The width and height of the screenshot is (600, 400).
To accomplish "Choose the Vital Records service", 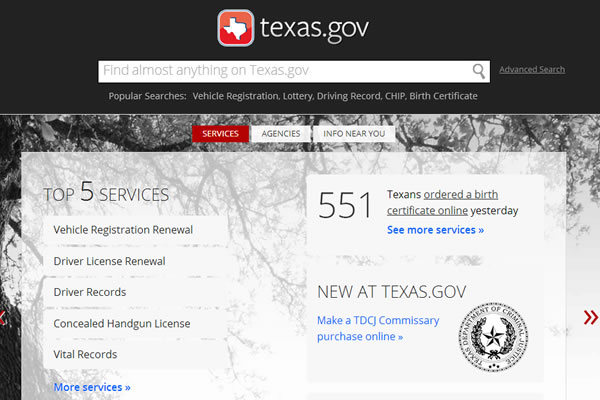I will click(136, 354).
